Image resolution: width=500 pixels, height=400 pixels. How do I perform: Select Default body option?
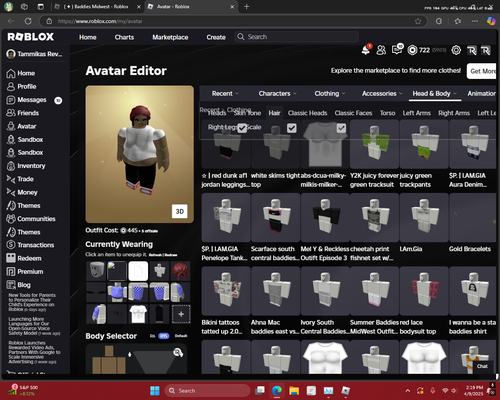coord(181,336)
